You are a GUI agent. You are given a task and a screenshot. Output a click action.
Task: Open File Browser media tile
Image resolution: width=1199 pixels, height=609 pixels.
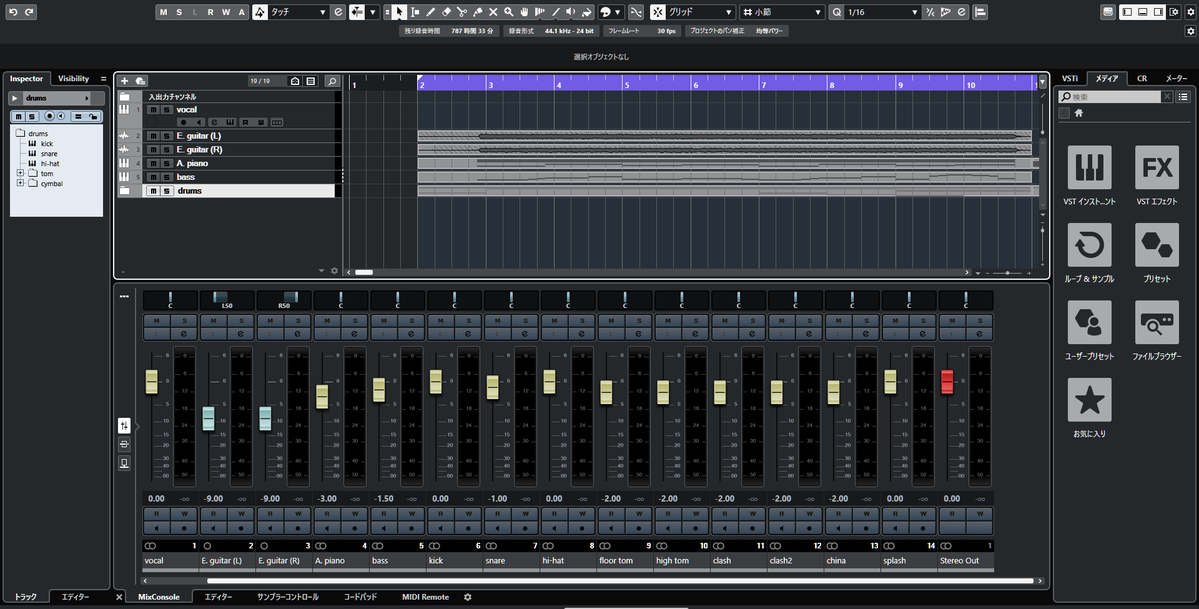pos(1156,322)
